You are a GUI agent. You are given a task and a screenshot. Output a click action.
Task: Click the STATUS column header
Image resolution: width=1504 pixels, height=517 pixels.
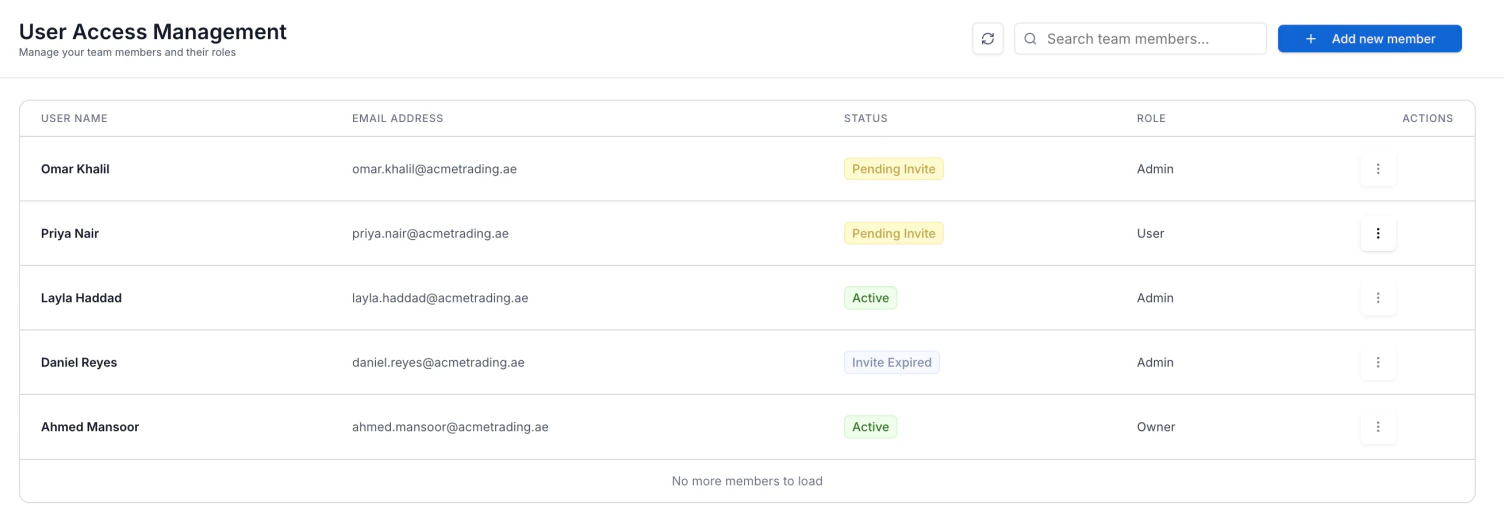tap(866, 118)
